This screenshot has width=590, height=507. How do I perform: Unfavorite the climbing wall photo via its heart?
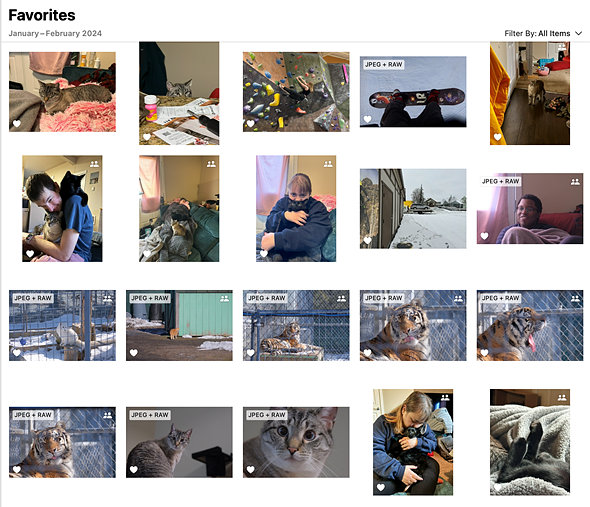pyautogui.click(x=251, y=123)
